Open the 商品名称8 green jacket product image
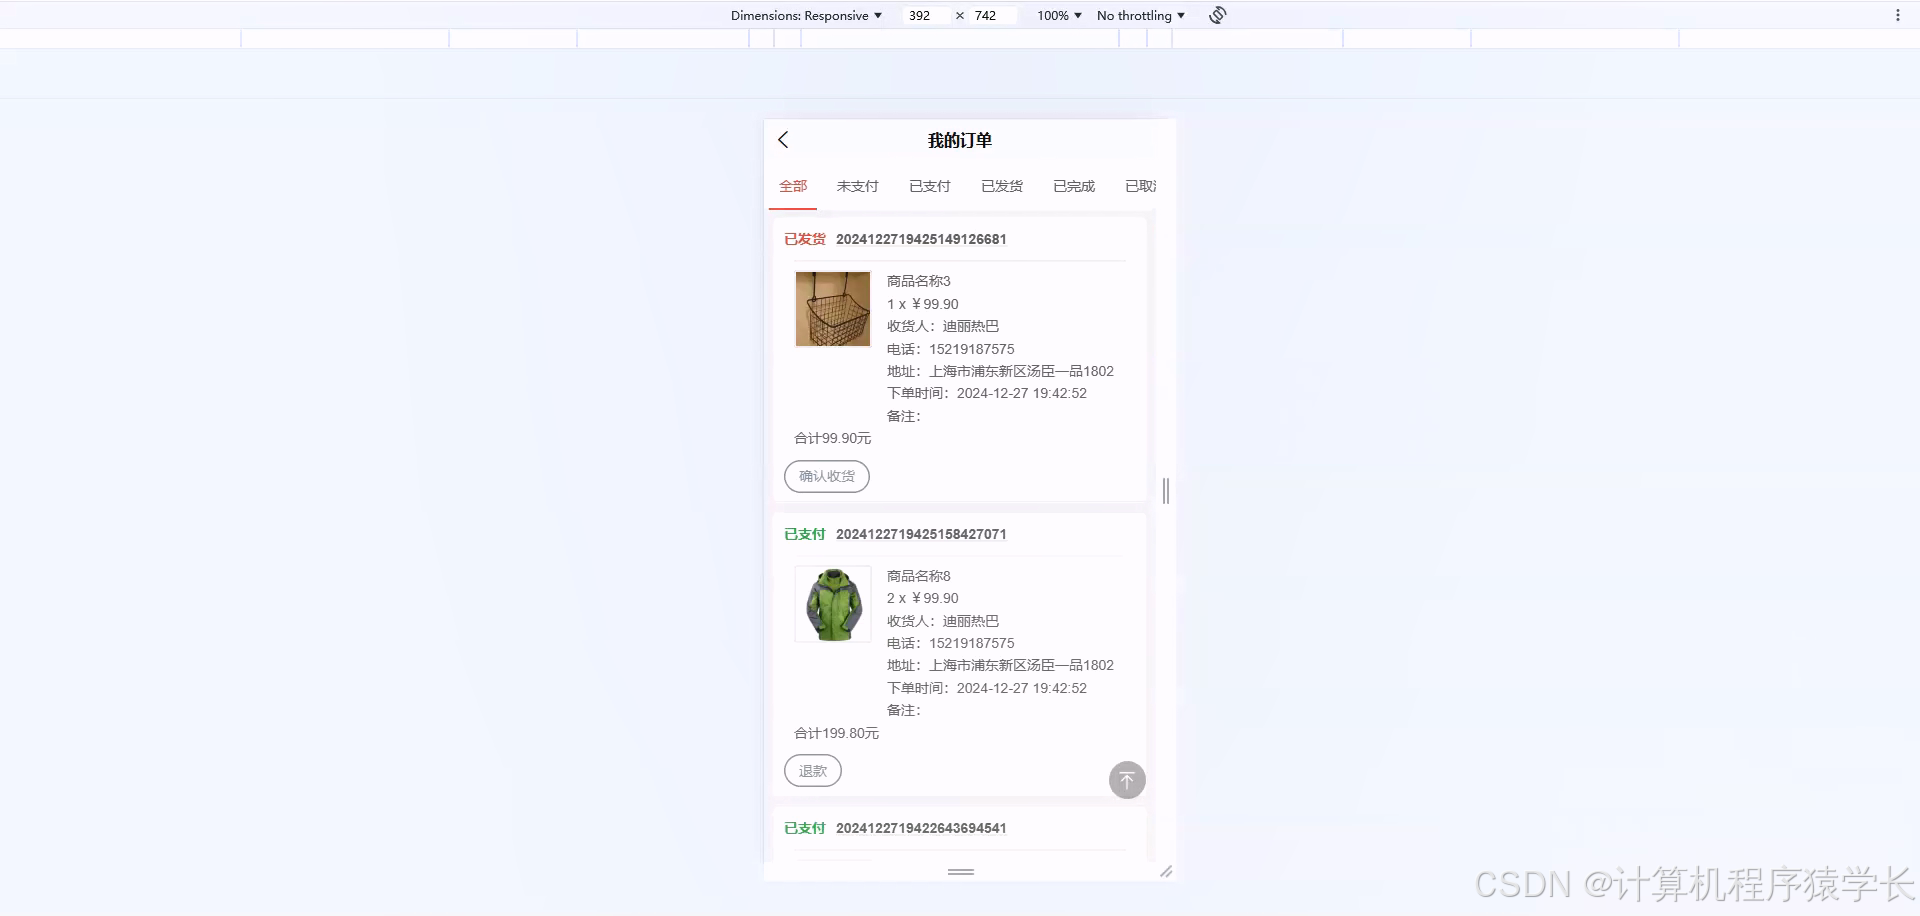The height and width of the screenshot is (916, 1920). pos(832,604)
